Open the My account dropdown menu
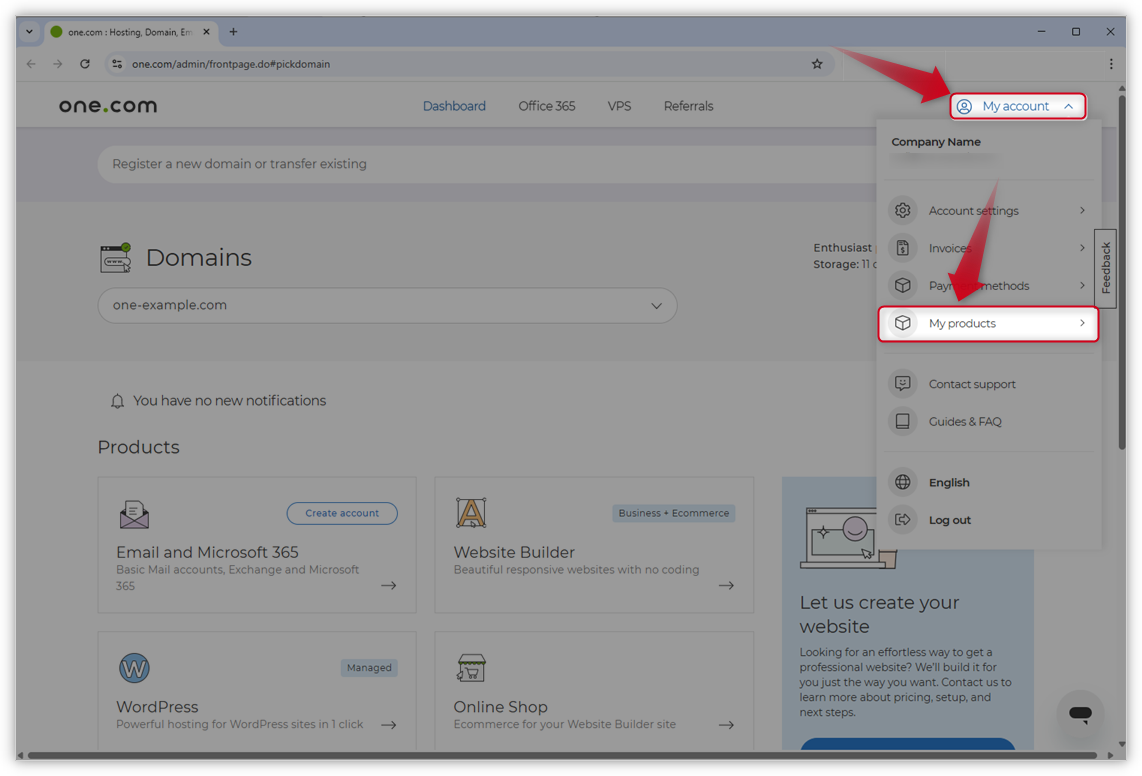 point(1017,106)
